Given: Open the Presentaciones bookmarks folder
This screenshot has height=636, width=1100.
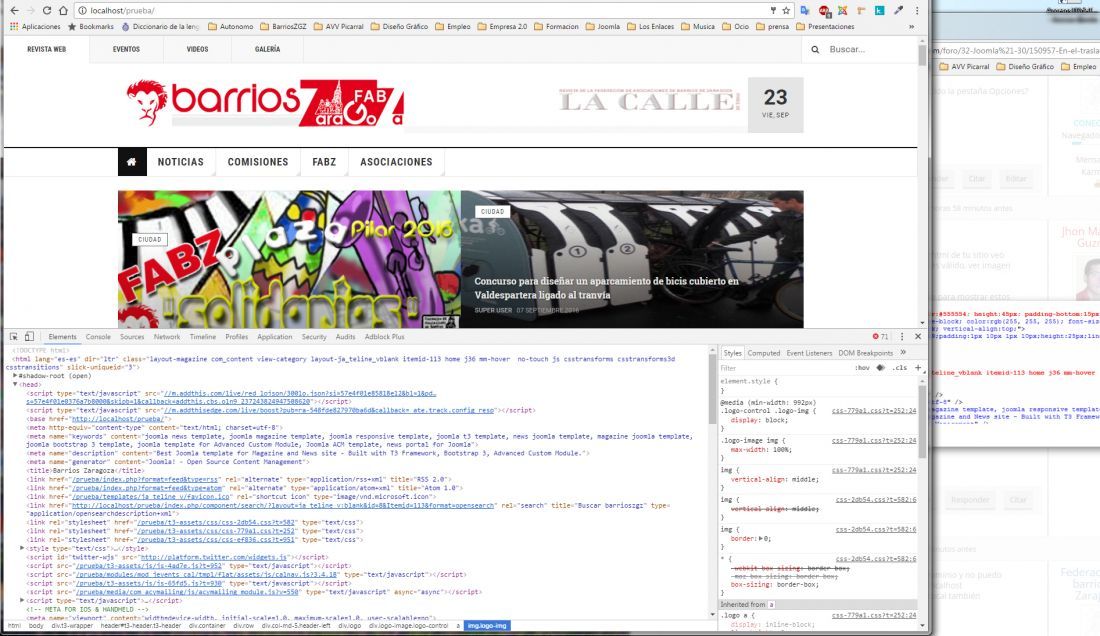Looking at the screenshot, I should pos(825,27).
